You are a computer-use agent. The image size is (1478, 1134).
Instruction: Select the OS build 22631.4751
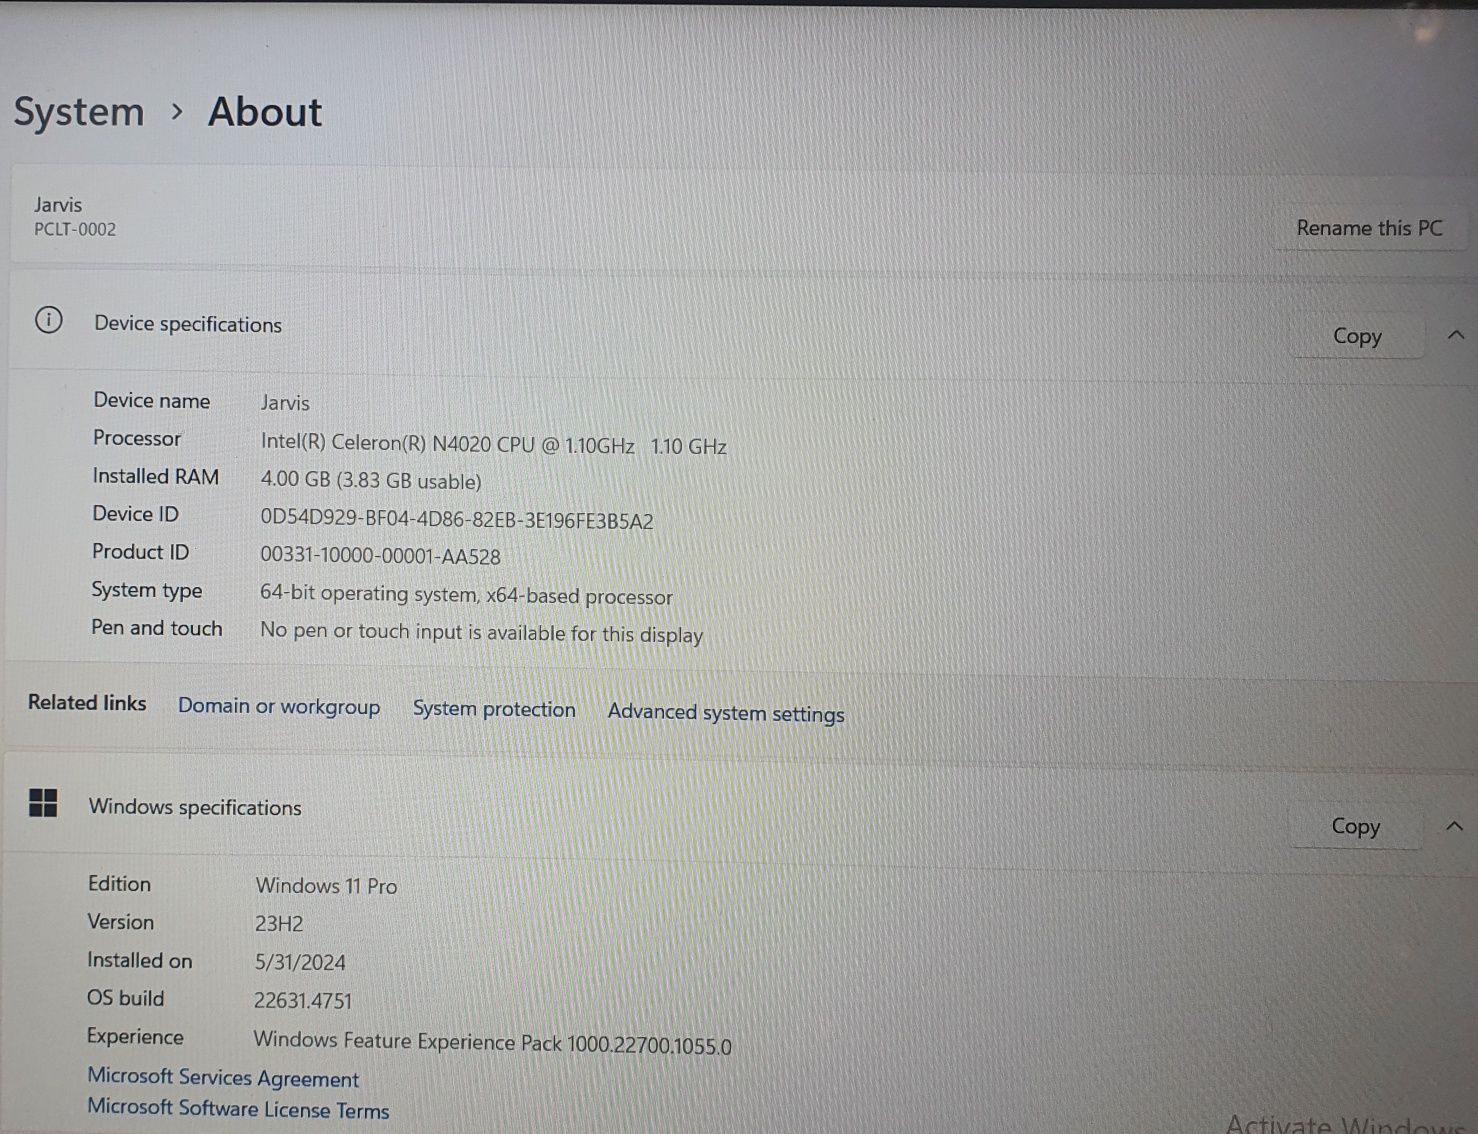(x=303, y=1001)
